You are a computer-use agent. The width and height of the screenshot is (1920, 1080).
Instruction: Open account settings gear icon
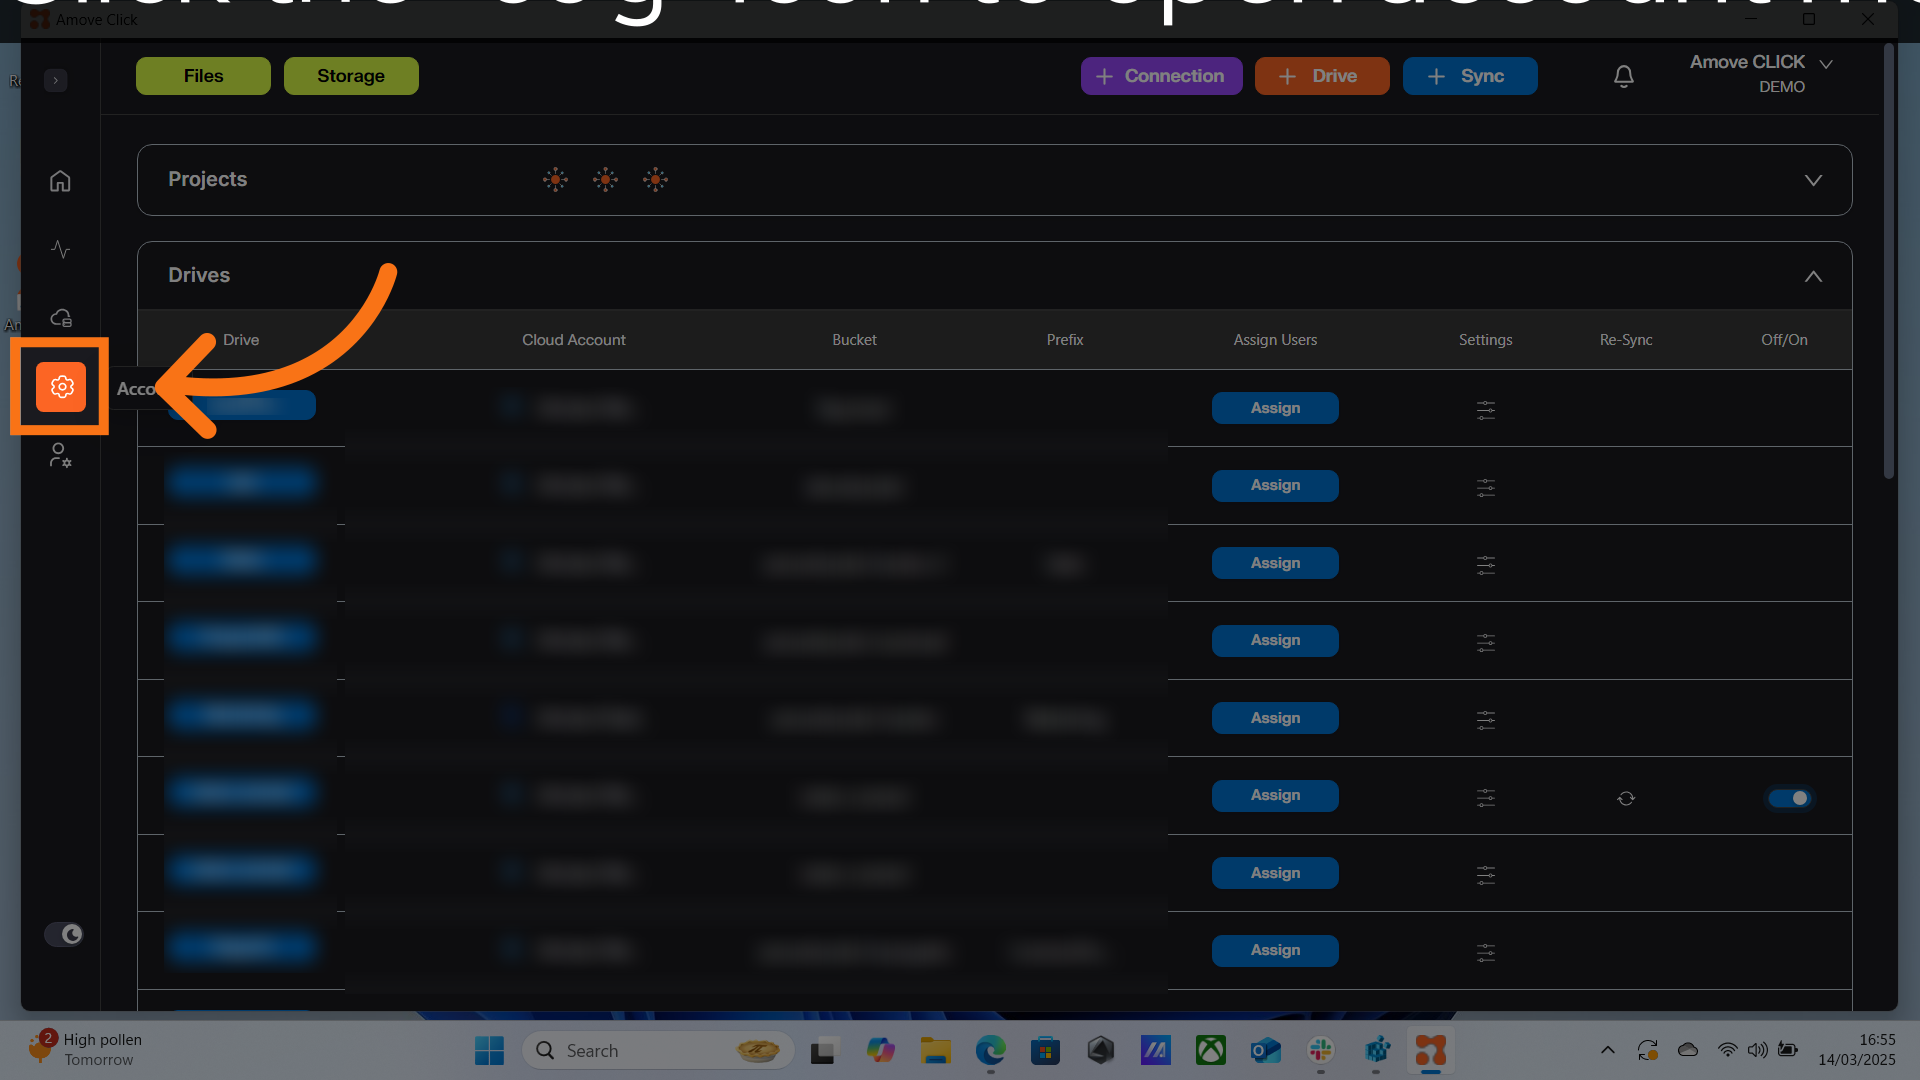(x=61, y=387)
